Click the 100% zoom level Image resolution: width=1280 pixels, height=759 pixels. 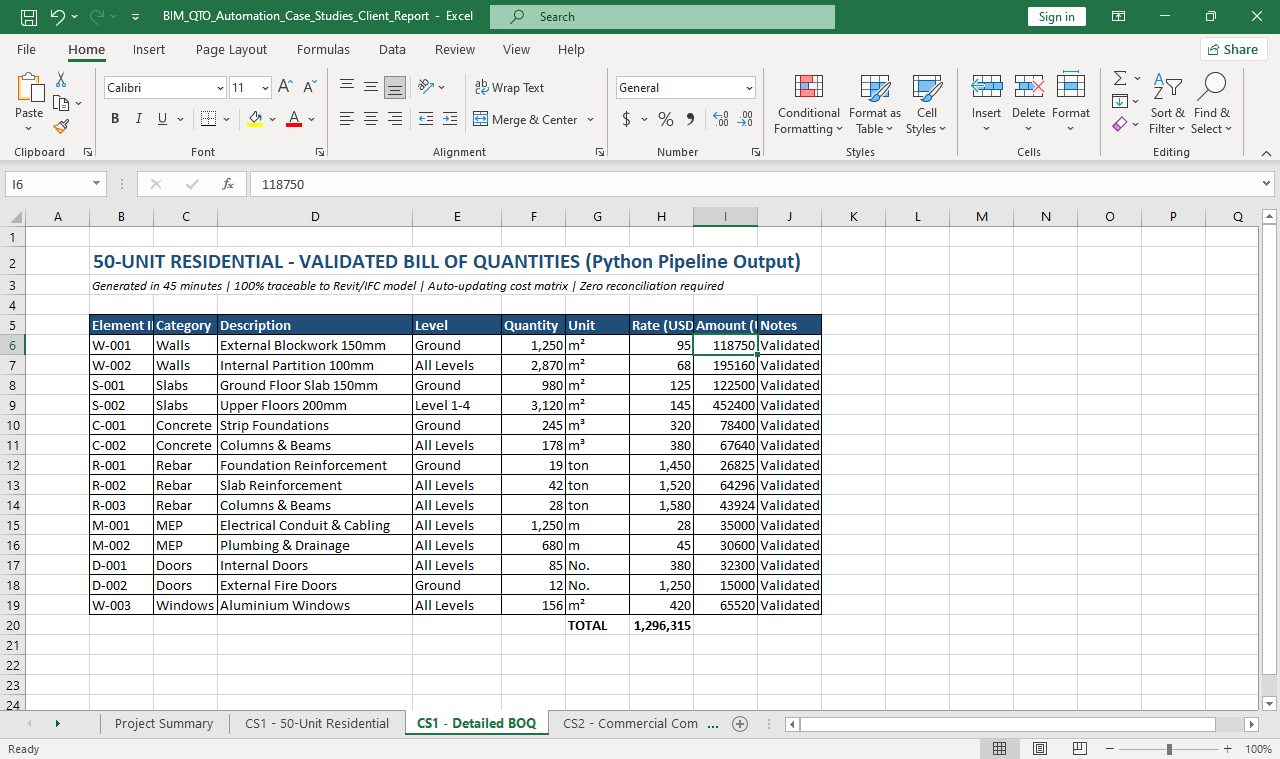click(x=1258, y=749)
